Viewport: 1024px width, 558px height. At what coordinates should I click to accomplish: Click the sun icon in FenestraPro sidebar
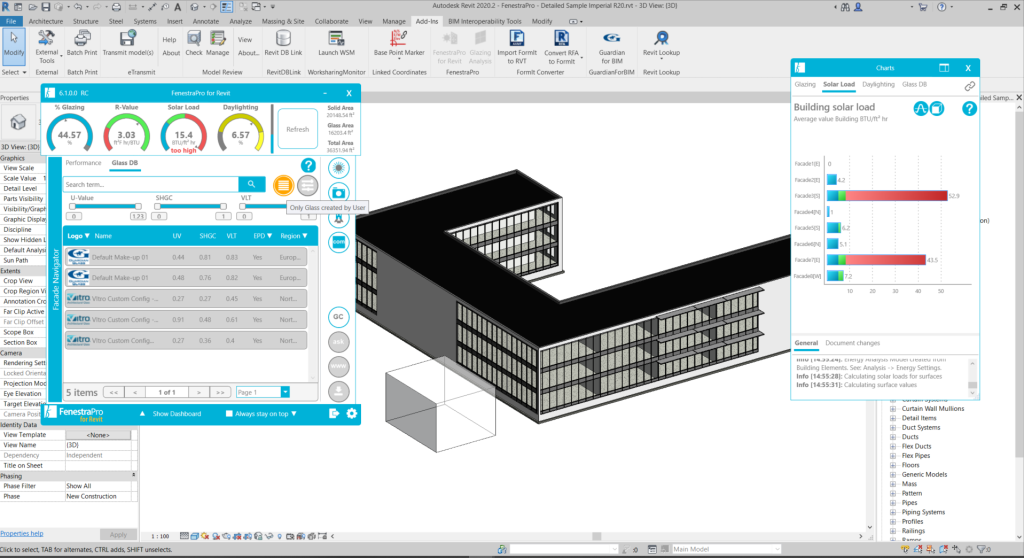click(x=338, y=168)
